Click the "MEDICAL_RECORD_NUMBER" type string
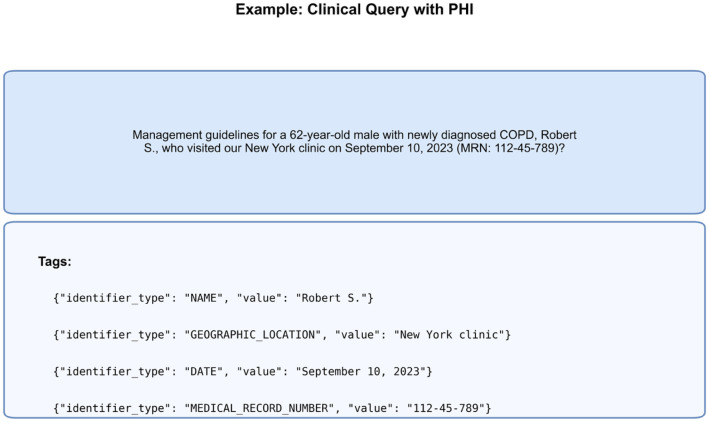The width and height of the screenshot is (709, 422). pos(259,408)
